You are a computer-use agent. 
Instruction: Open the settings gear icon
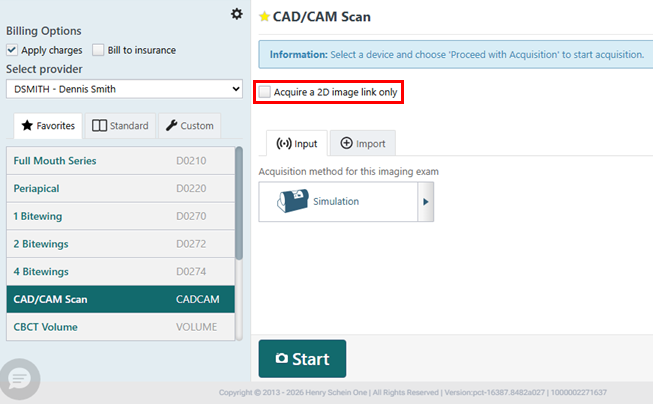(236, 13)
